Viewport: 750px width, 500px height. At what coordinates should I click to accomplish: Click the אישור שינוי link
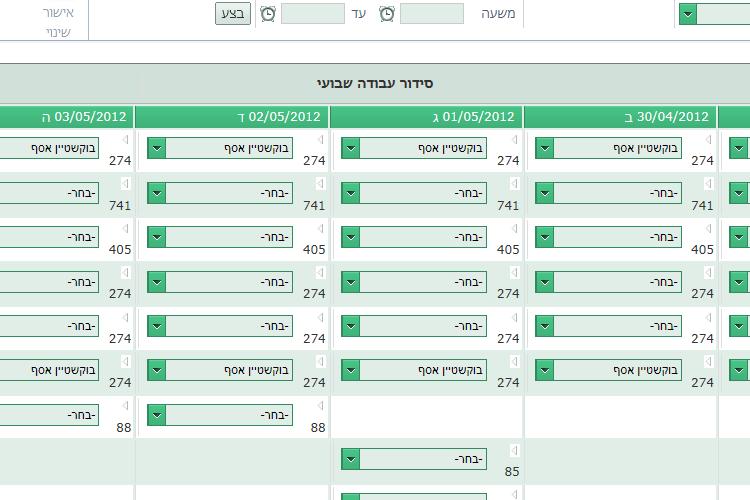click(x=58, y=22)
